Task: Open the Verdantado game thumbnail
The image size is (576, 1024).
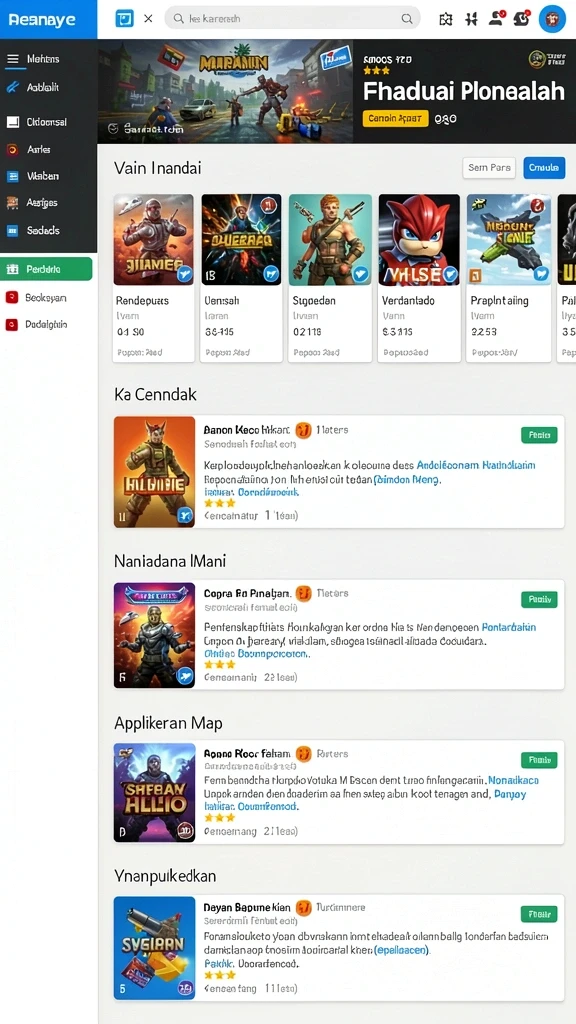Action: tap(419, 240)
